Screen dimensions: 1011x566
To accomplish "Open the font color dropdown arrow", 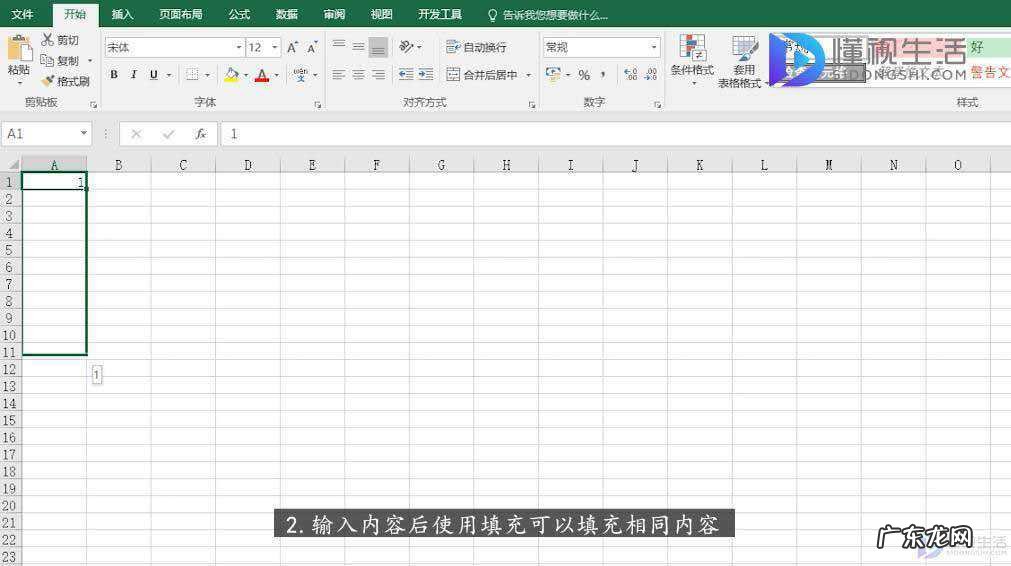I will click(277, 75).
